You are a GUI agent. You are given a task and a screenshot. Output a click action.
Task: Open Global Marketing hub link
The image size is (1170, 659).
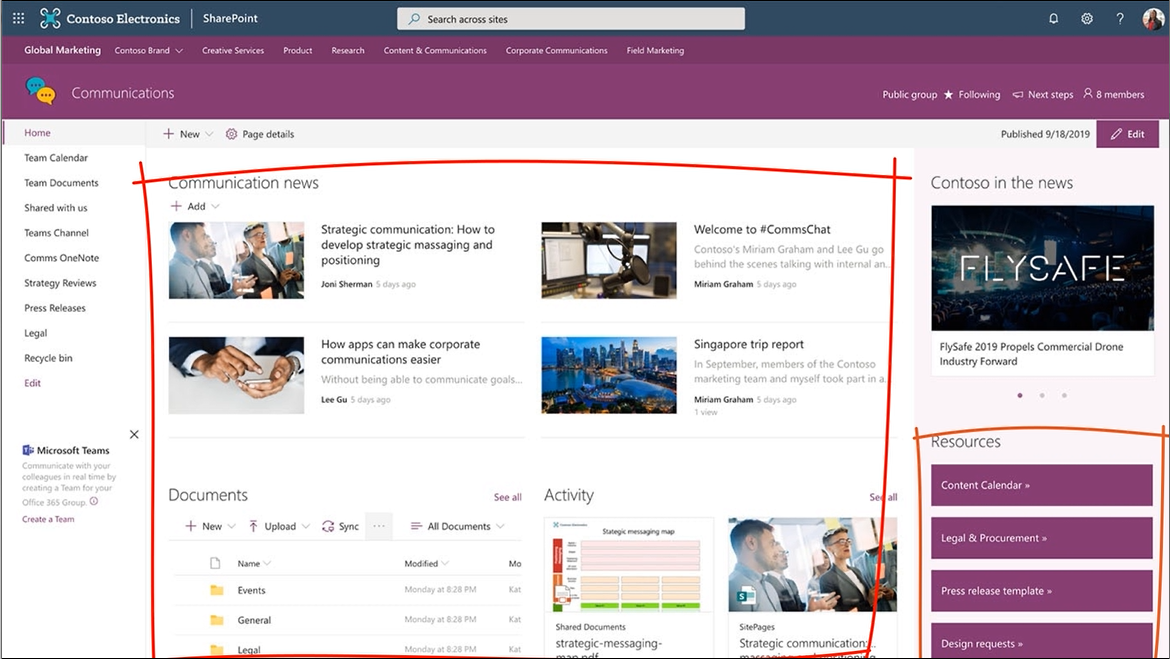click(63, 50)
